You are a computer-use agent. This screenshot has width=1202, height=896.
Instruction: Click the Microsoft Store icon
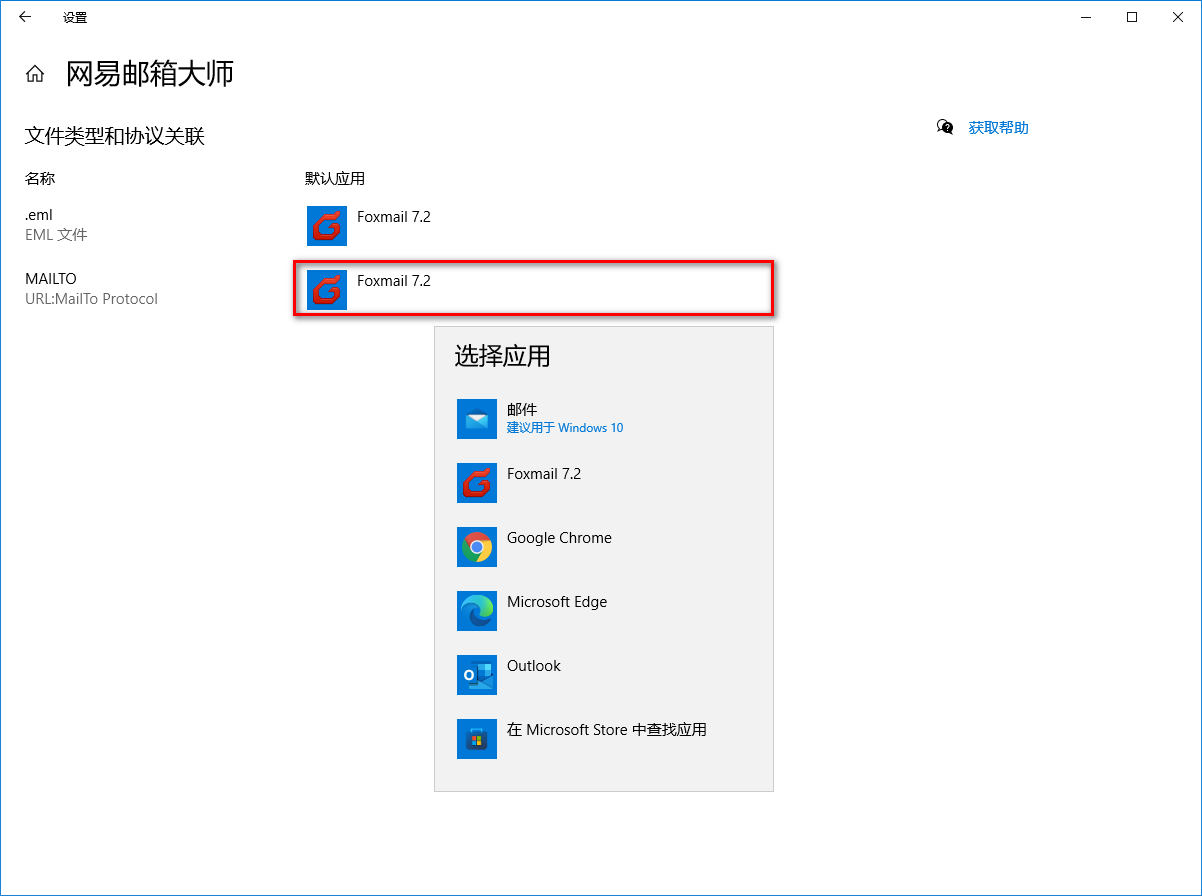pyautogui.click(x=477, y=739)
